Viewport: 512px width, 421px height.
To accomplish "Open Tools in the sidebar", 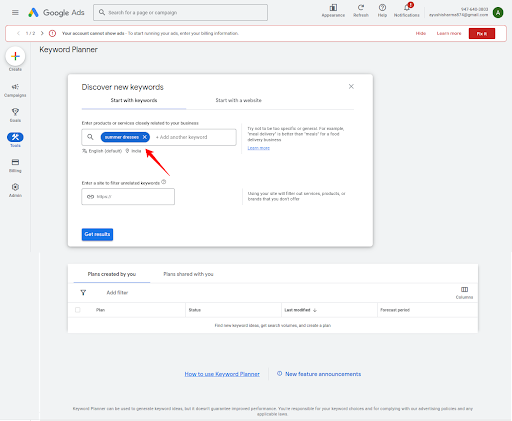I will tap(15, 140).
